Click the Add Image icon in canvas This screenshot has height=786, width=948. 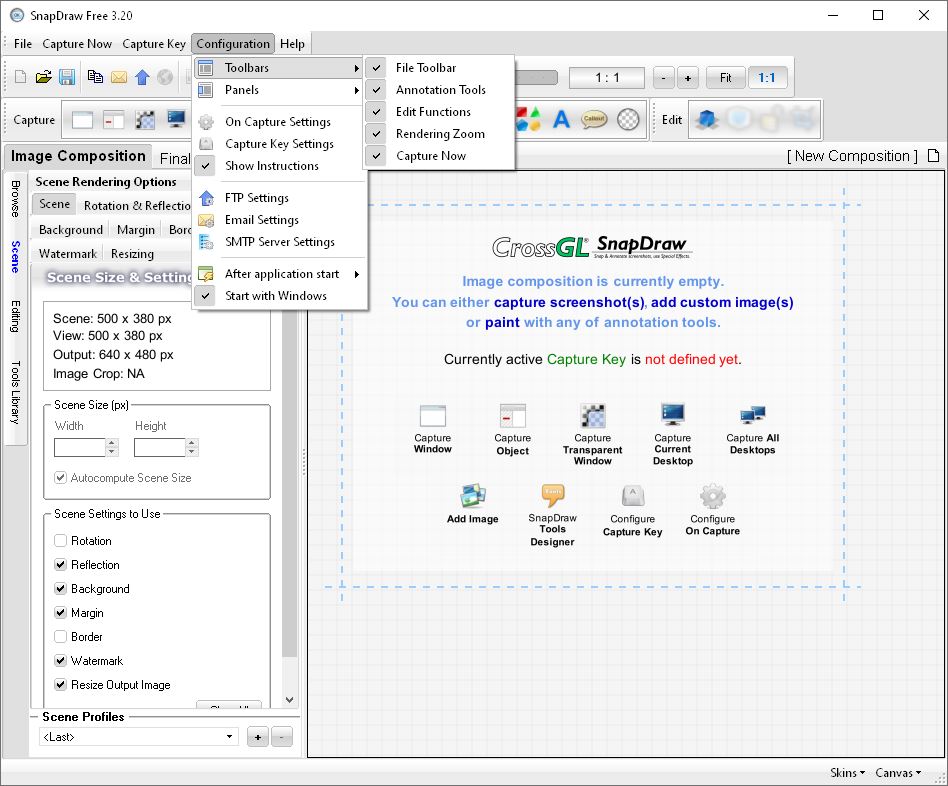pos(472,497)
